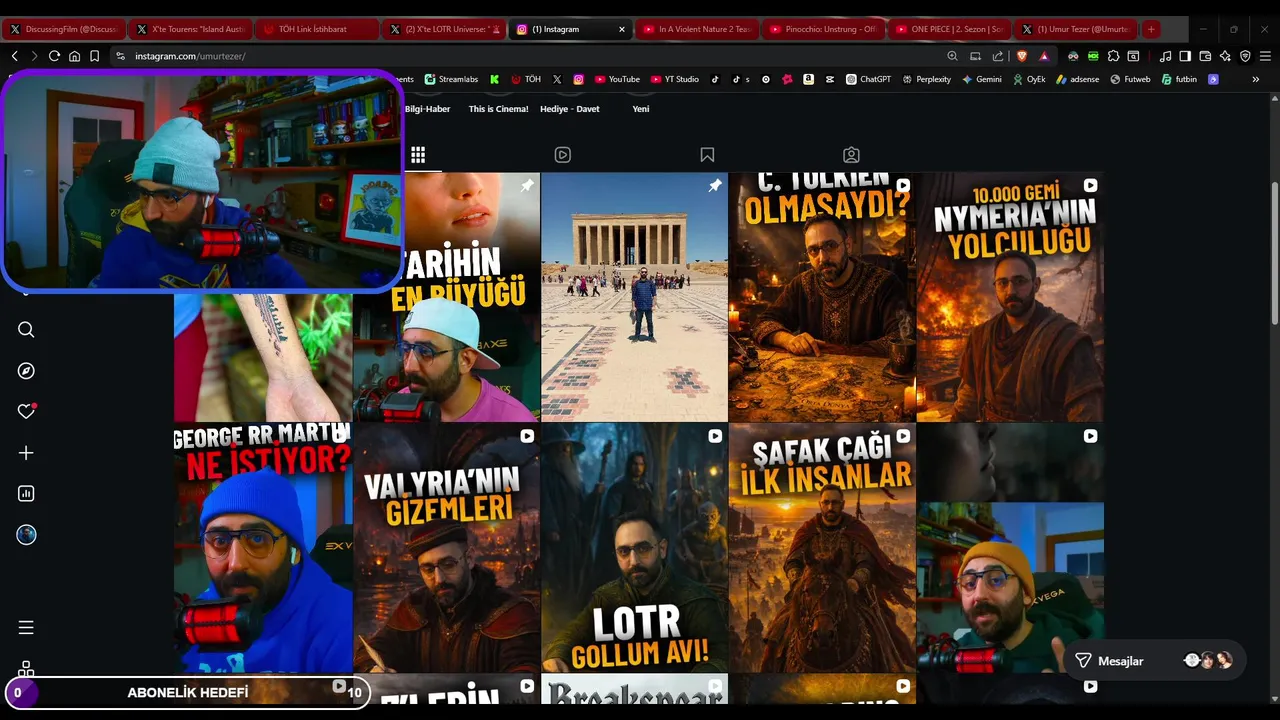Click the page vertical scrollbar
Image resolution: width=1280 pixels, height=720 pixels.
[x=1274, y=253]
